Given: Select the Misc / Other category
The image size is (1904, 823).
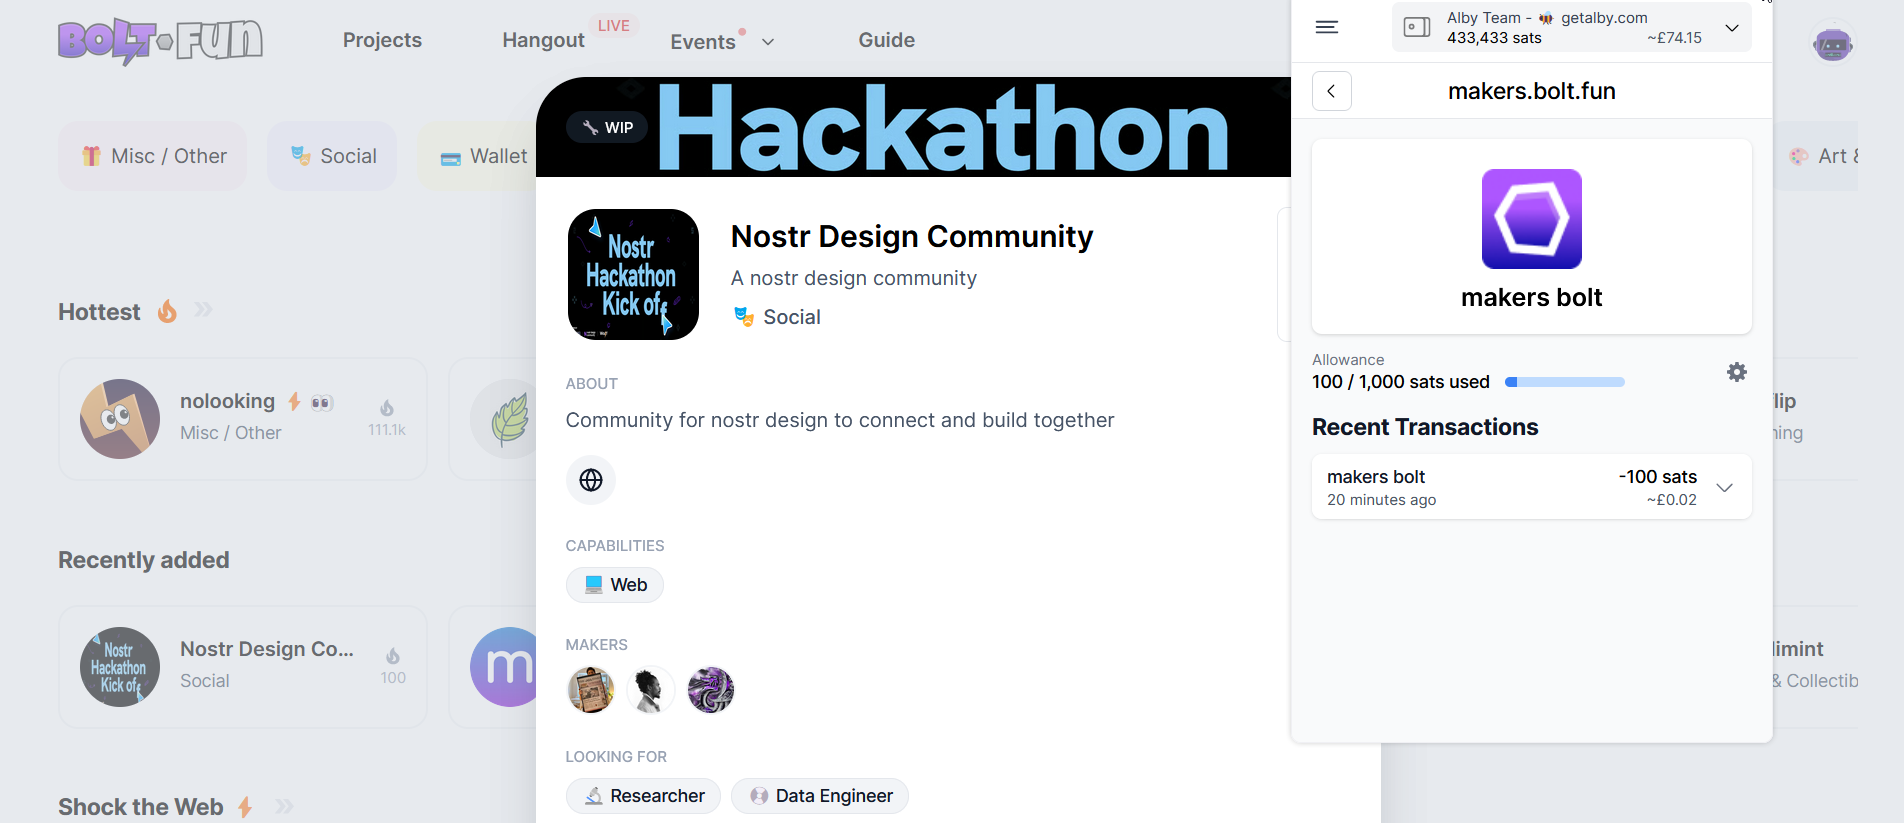Looking at the screenshot, I should [152, 156].
